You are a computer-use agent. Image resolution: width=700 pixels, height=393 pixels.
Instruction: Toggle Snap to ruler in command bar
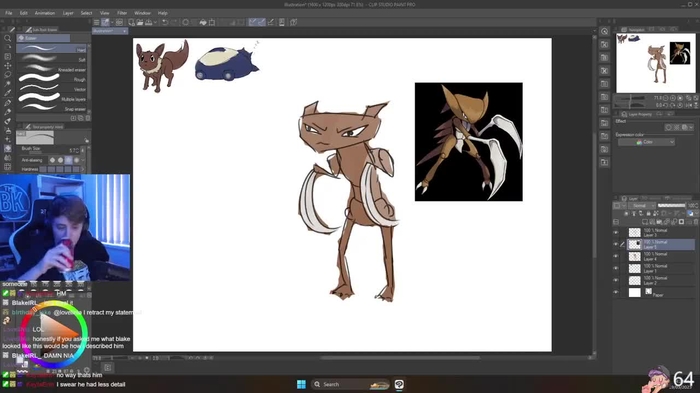(x=253, y=22)
